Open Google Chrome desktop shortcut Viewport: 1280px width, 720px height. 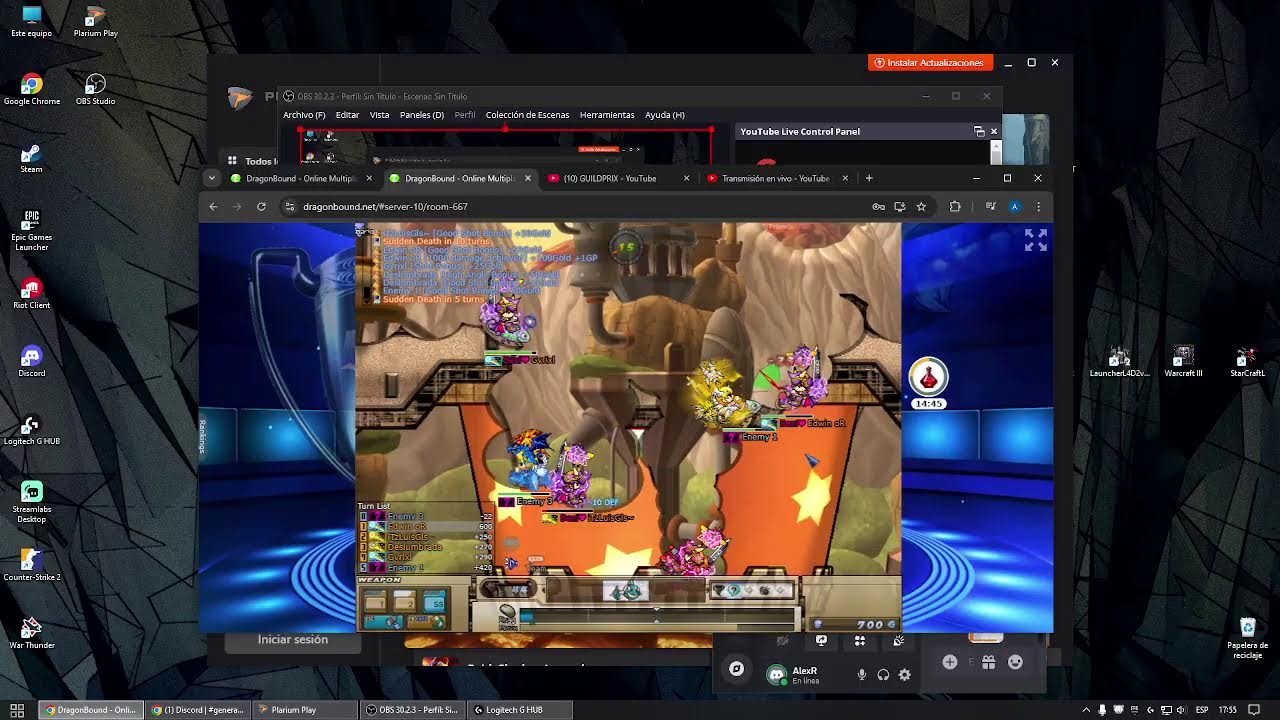coord(32,89)
